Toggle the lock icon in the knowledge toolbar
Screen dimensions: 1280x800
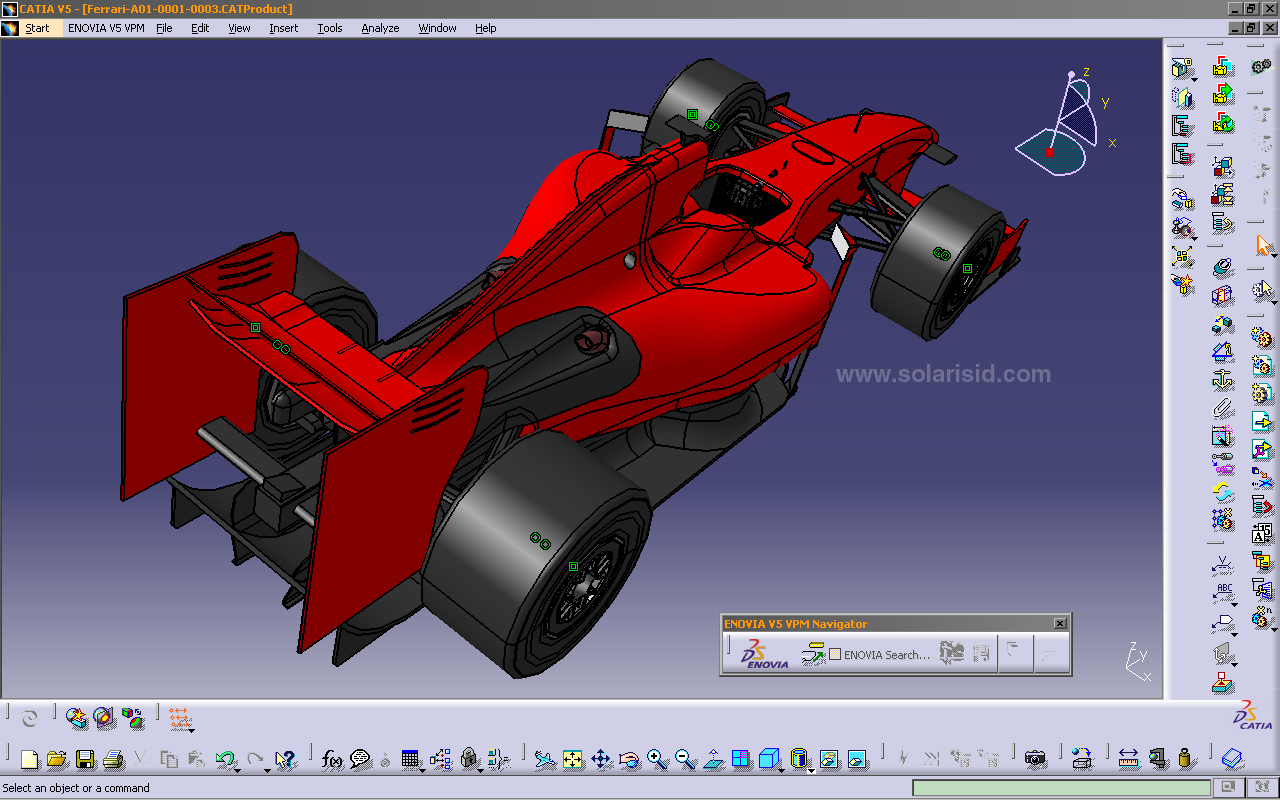point(467,757)
